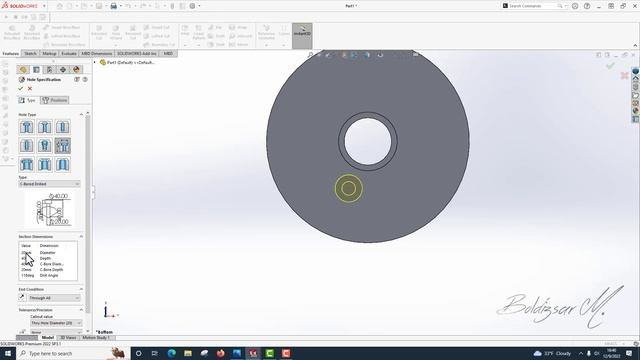
Task: Select the plain Slot hole type icon
Action: click(62, 164)
